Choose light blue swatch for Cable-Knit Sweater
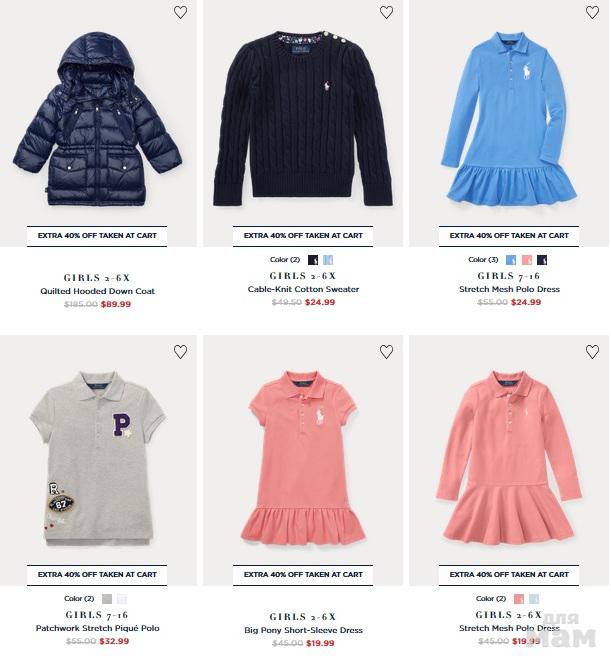The image size is (611, 662). 328,260
